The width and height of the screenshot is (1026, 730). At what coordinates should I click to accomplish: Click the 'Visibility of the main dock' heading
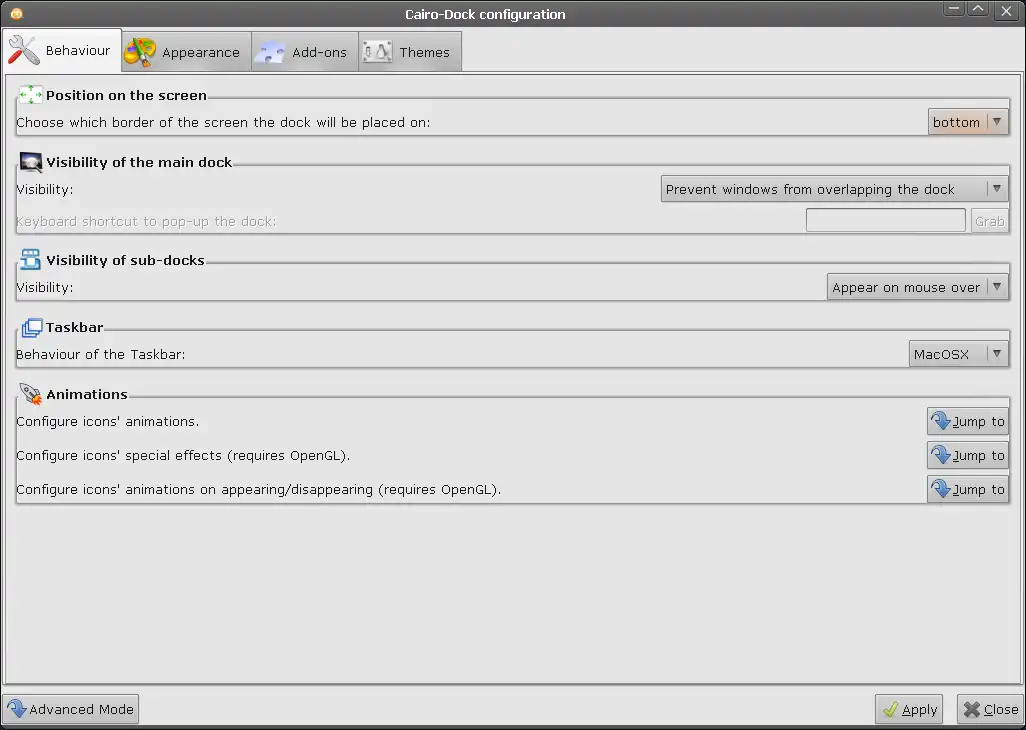click(139, 162)
